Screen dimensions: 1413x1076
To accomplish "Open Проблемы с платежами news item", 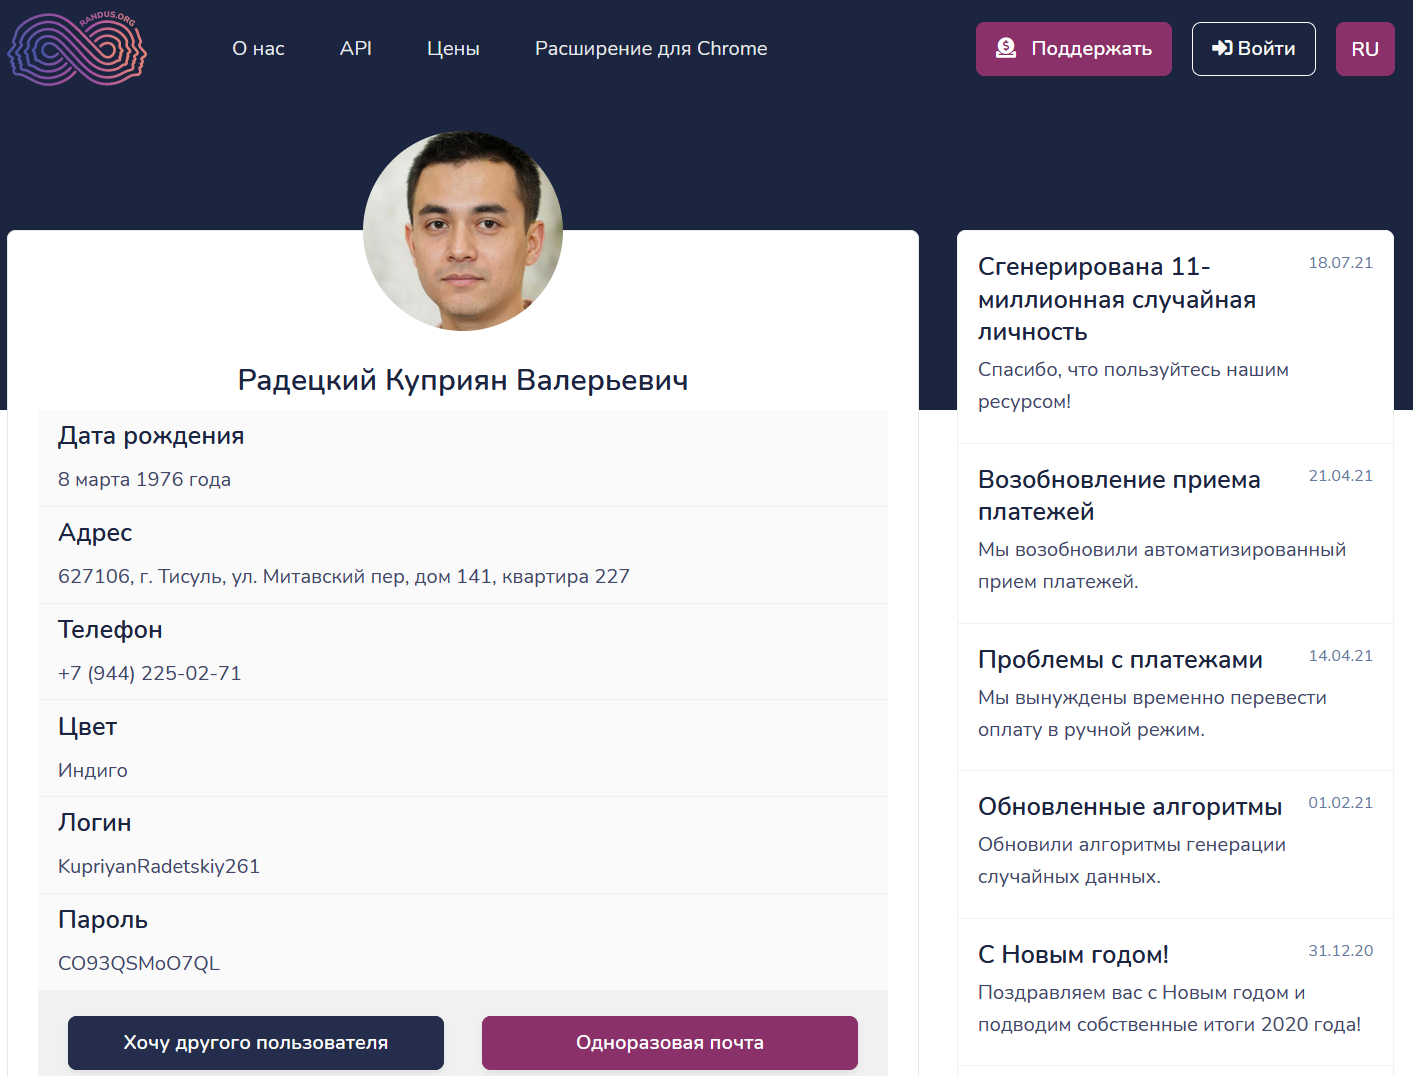I will [x=1119, y=660].
